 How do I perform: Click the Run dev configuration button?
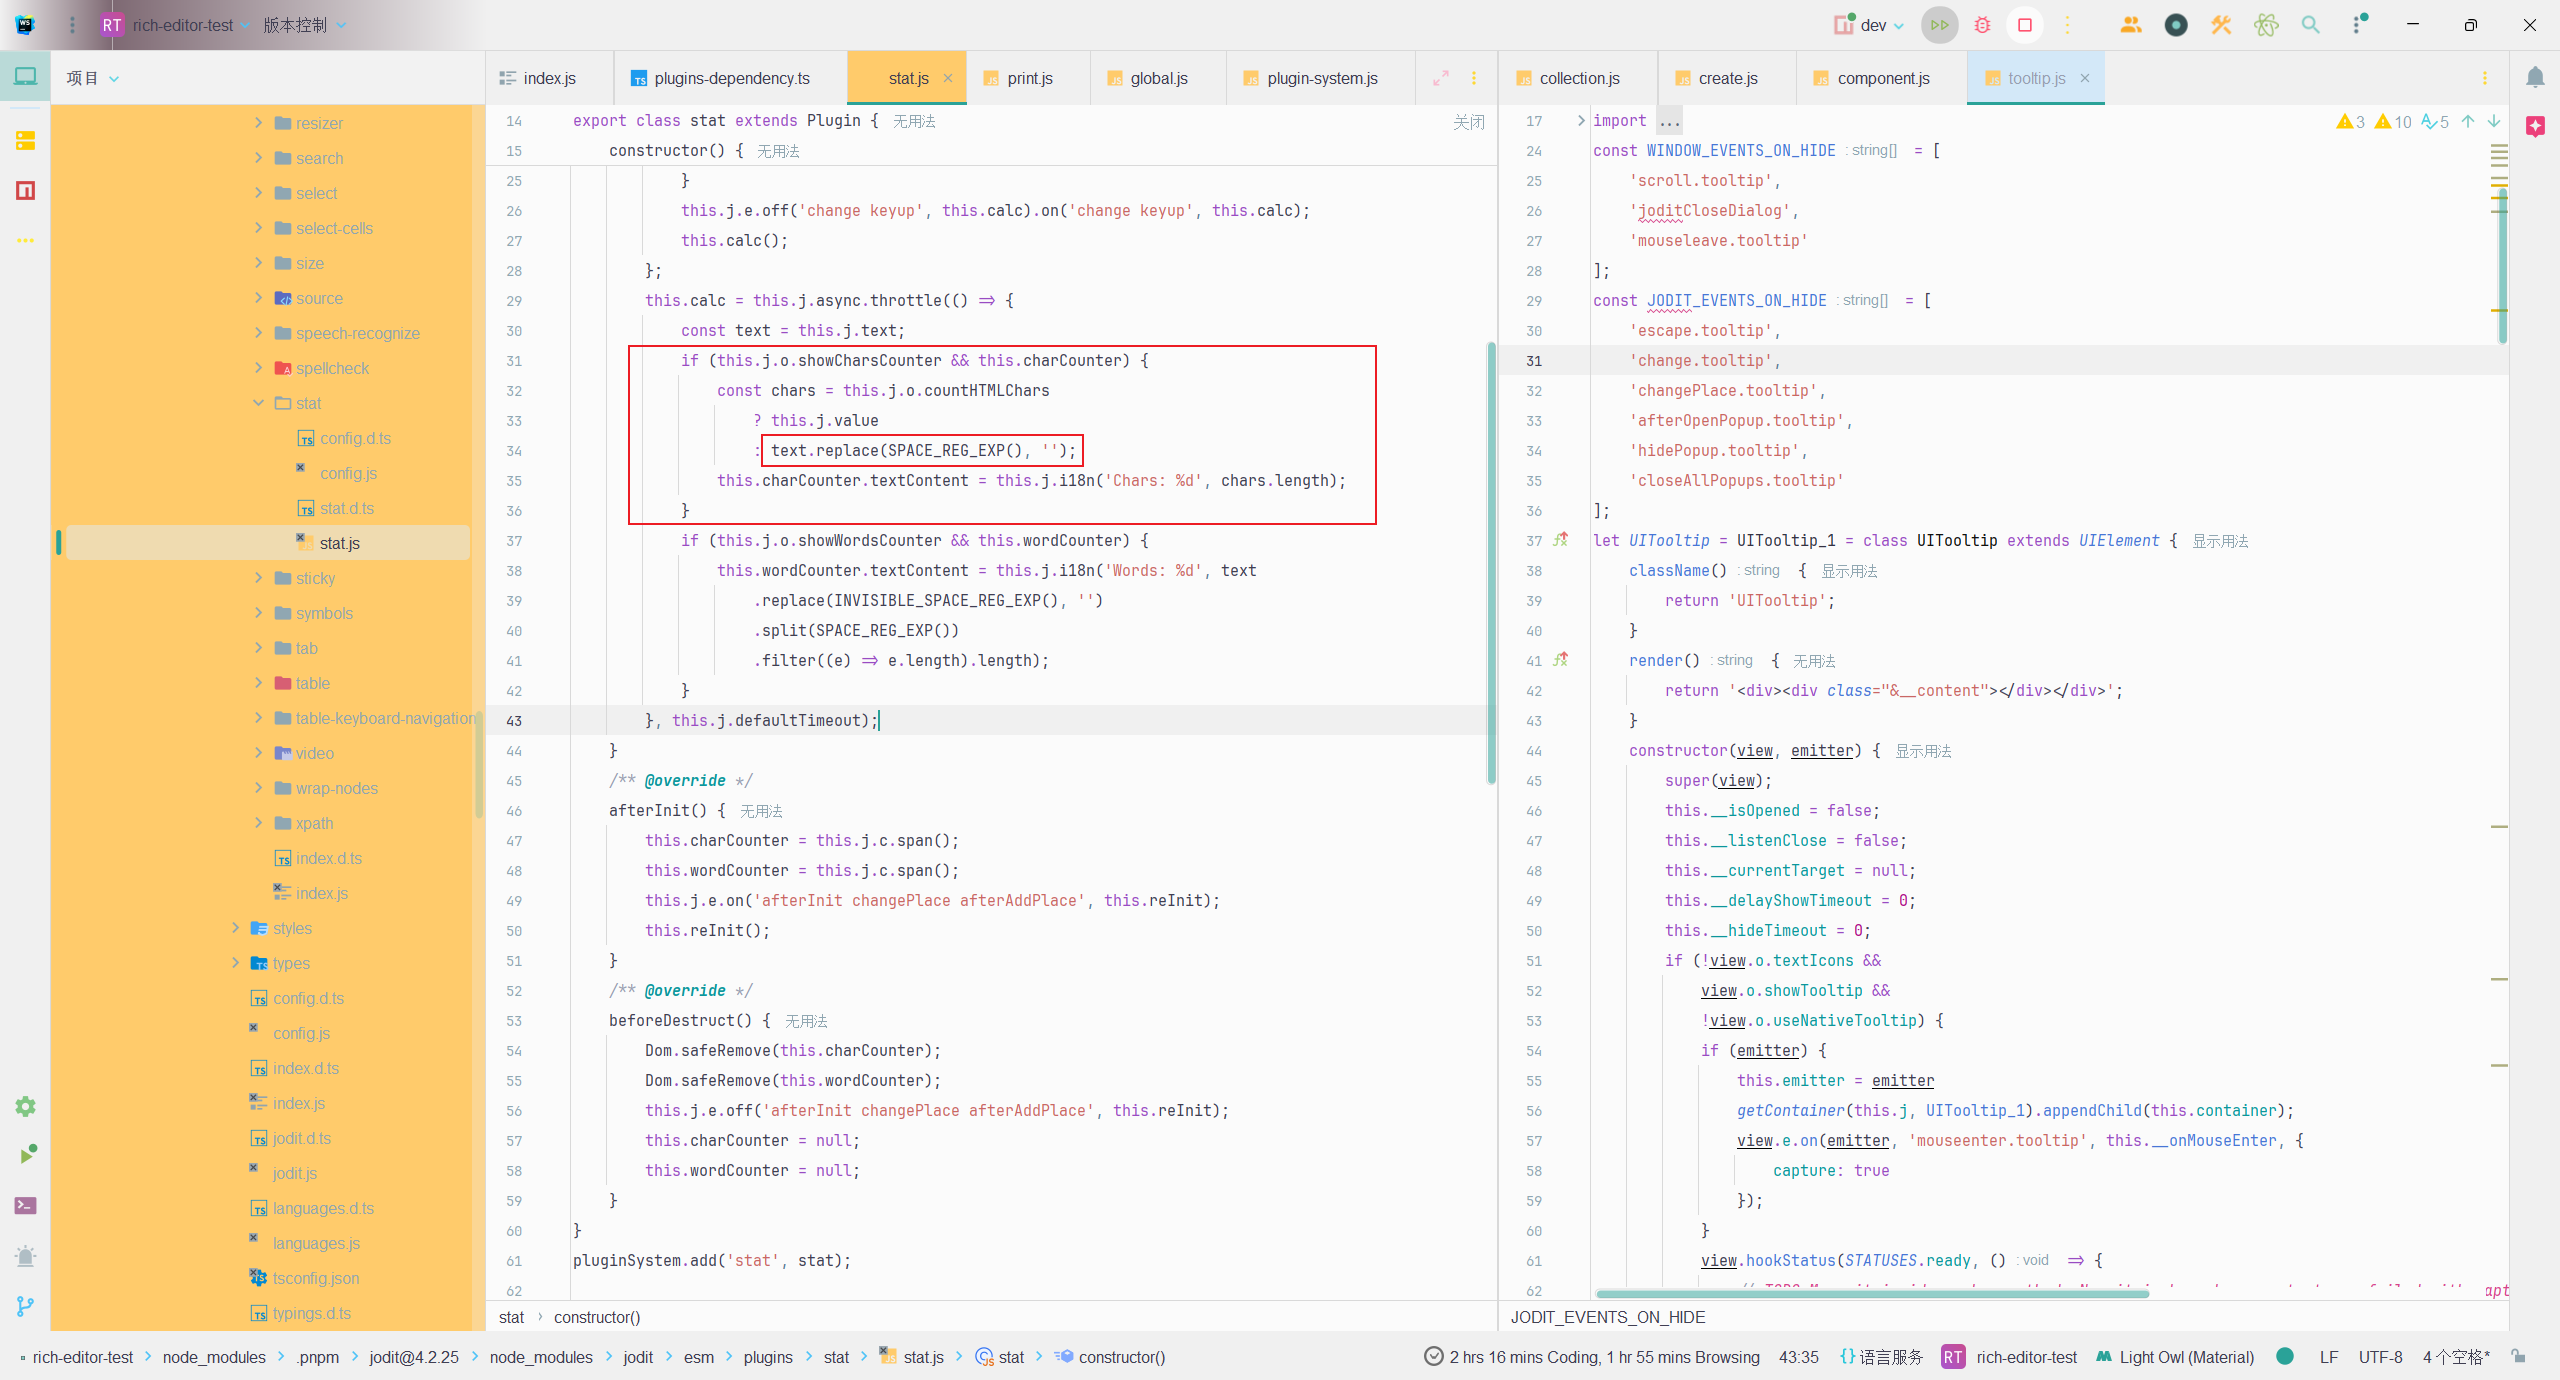click(x=1939, y=25)
